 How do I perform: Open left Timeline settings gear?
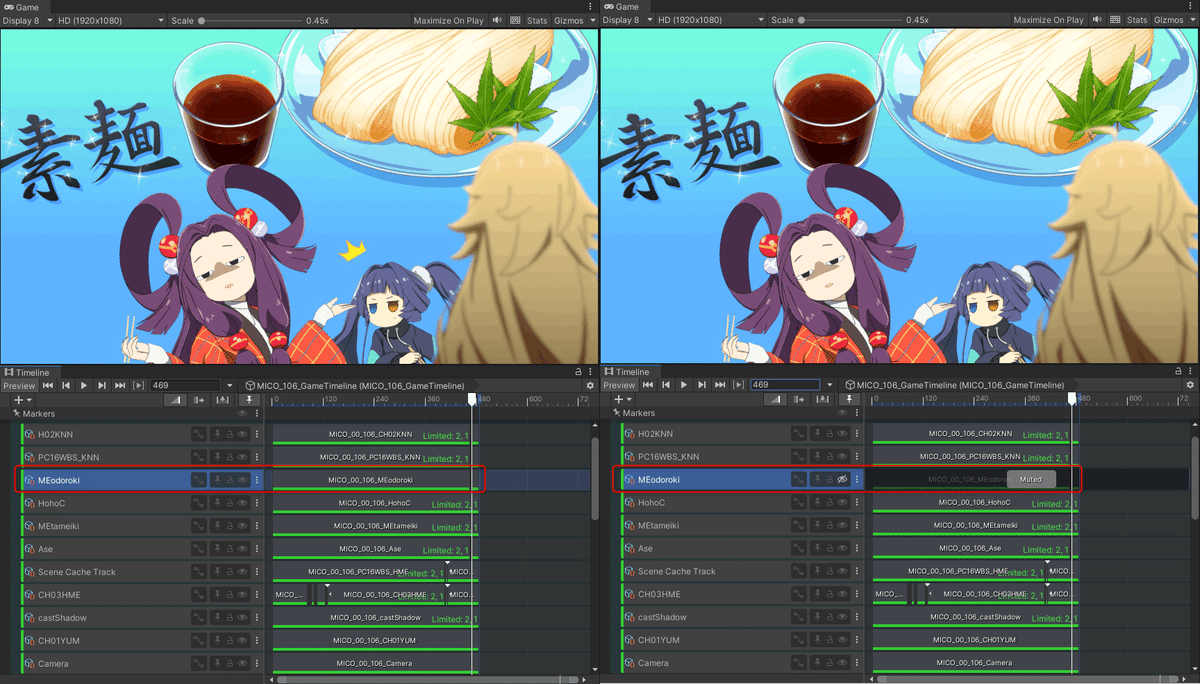click(x=590, y=385)
